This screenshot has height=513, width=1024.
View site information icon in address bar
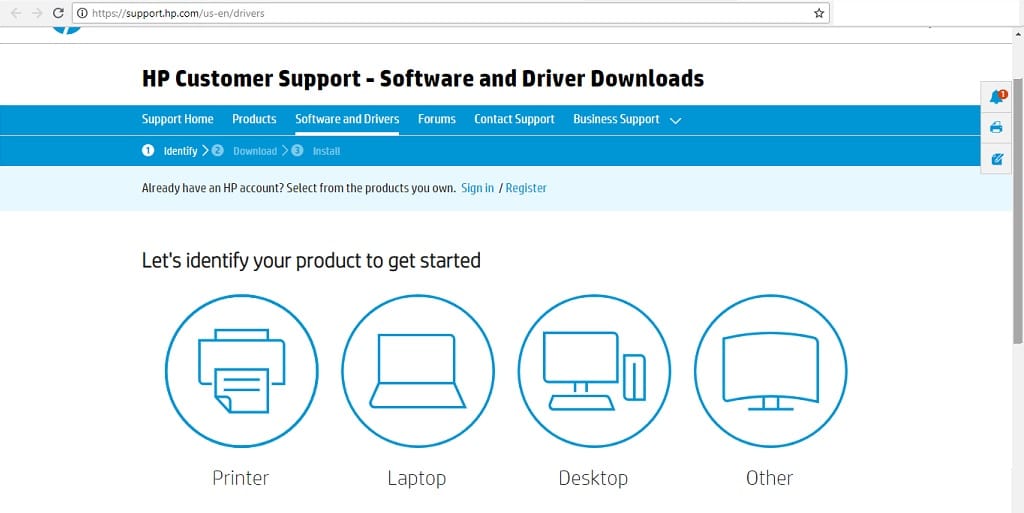82,13
